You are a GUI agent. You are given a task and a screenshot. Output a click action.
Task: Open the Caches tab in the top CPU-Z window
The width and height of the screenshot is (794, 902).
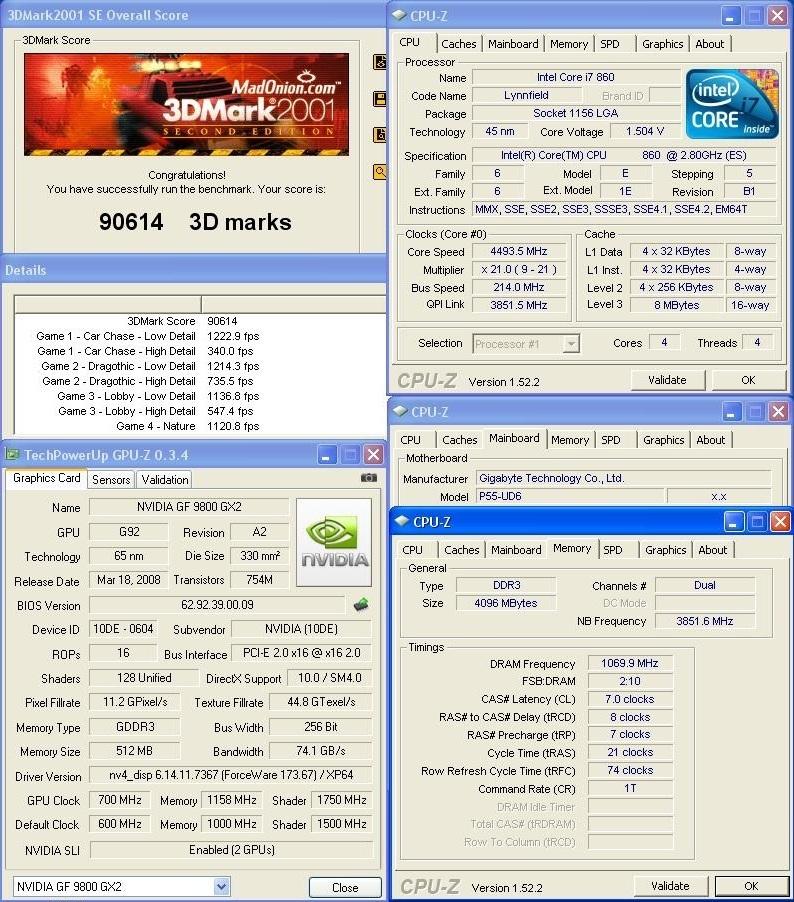pyautogui.click(x=459, y=44)
